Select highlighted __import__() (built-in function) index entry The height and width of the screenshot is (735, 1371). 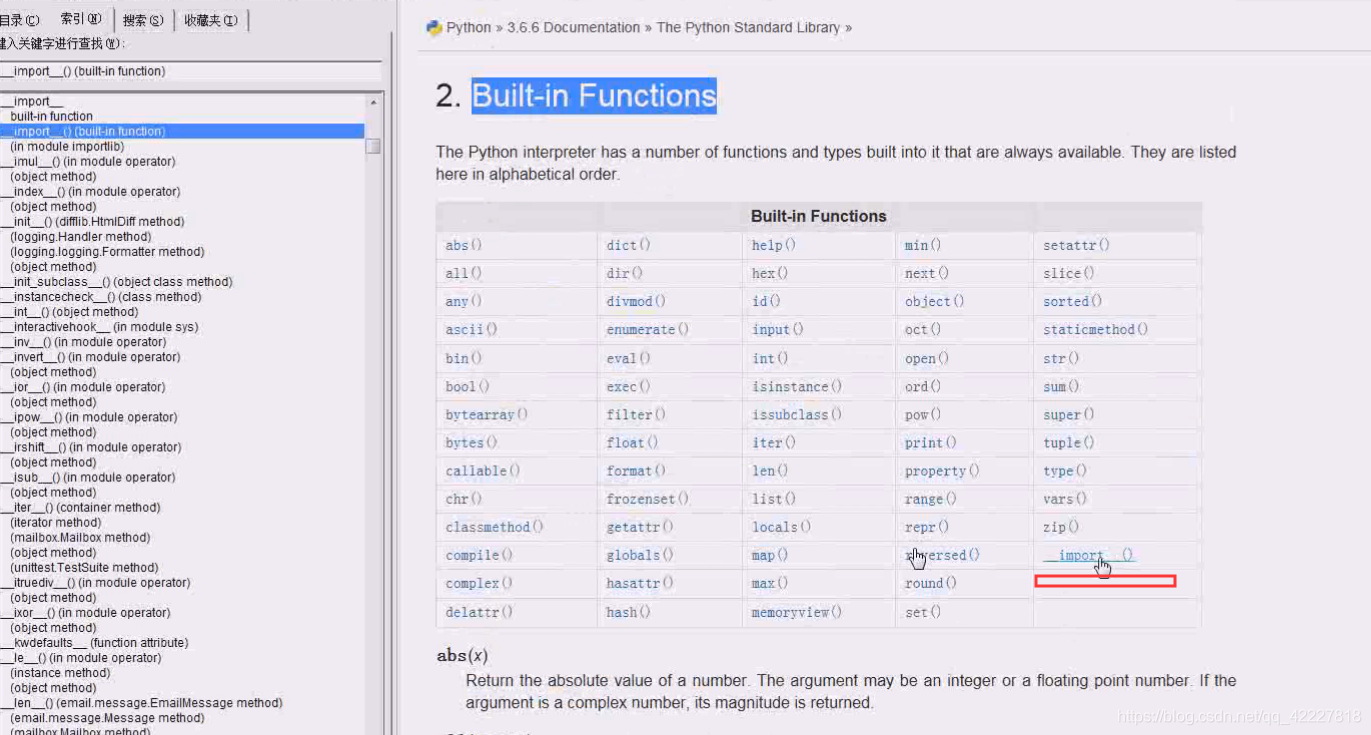click(x=182, y=131)
